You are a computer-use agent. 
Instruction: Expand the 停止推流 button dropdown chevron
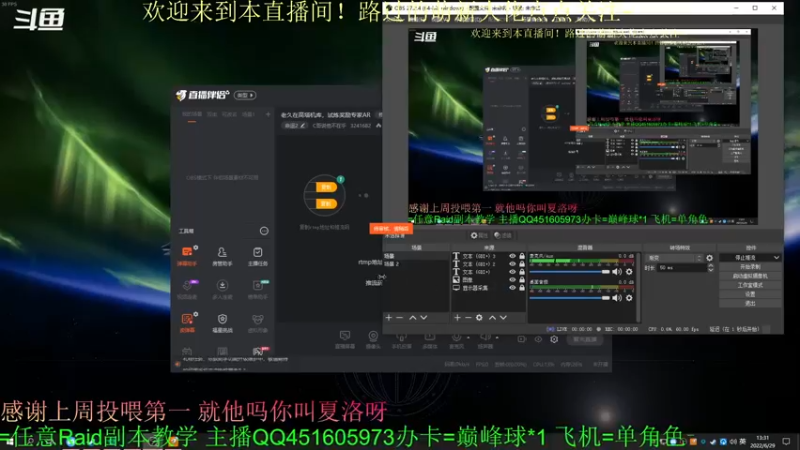pos(776,258)
